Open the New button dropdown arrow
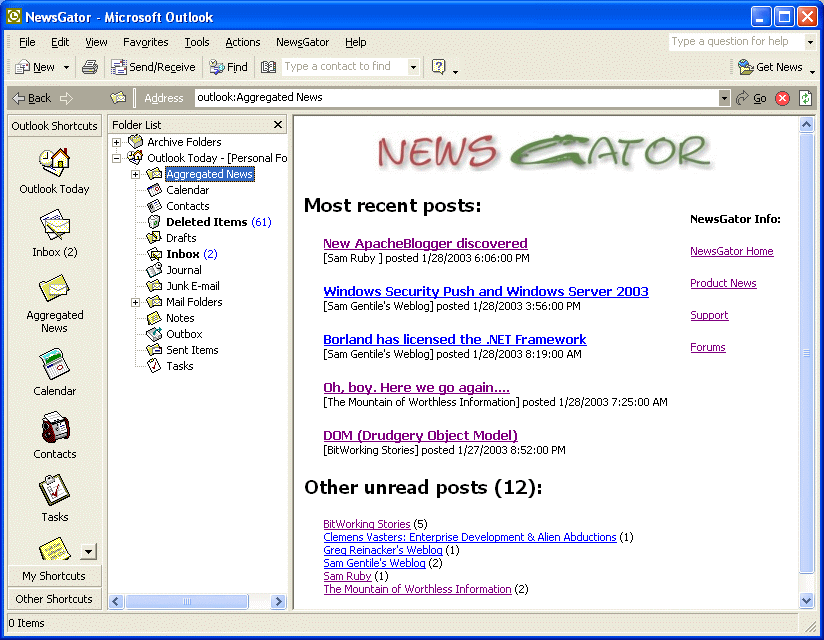The image size is (824, 640). tap(66, 67)
